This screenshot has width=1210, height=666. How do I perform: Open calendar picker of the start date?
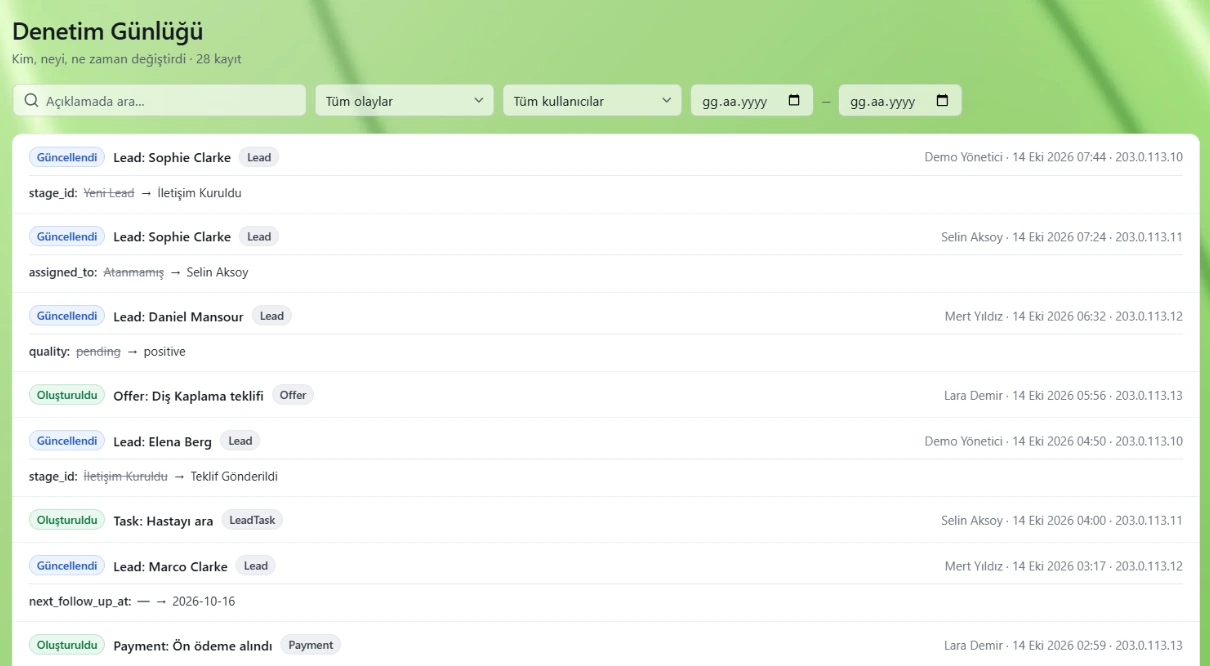(795, 100)
